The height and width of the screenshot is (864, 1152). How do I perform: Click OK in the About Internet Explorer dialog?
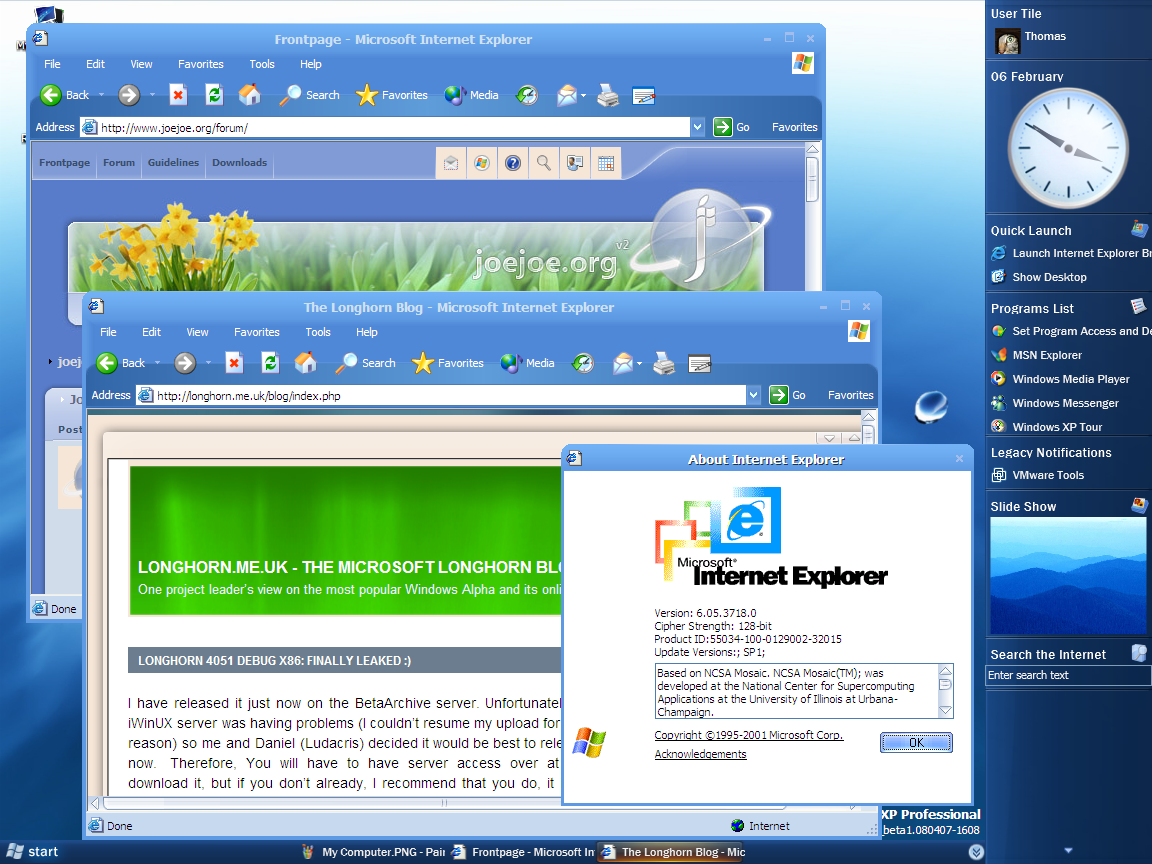click(916, 743)
